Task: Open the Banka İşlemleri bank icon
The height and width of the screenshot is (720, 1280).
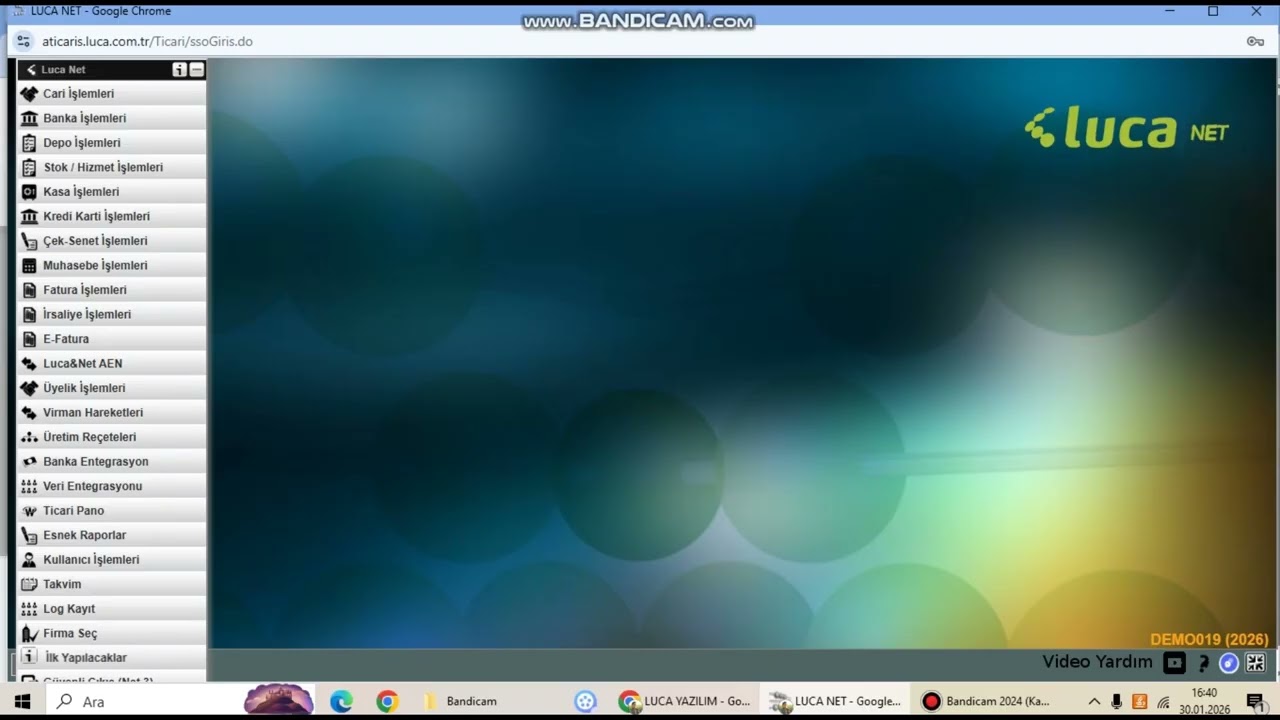Action: point(29,118)
